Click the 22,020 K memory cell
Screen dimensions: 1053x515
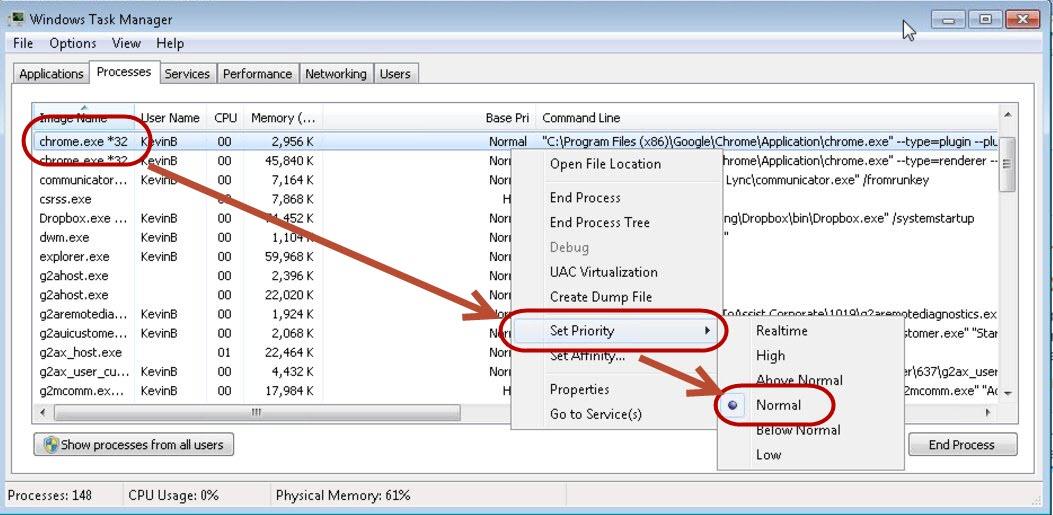[287, 295]
